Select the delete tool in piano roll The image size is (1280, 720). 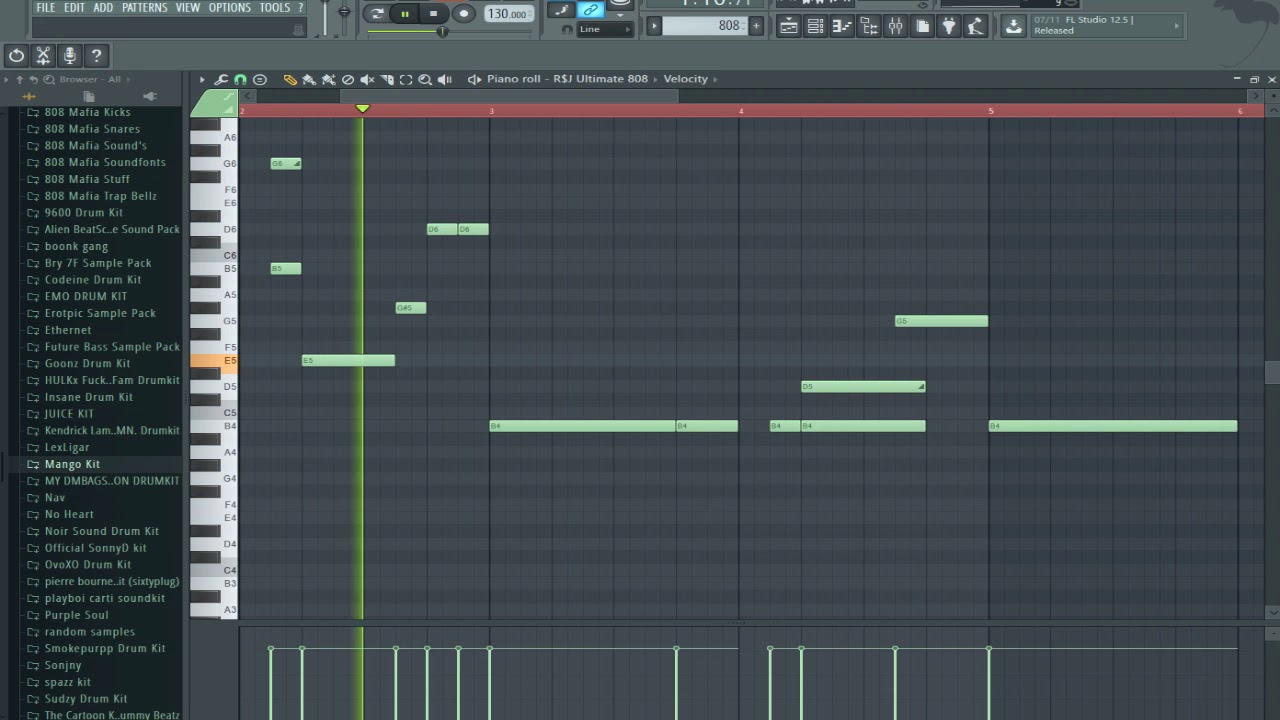coord(348,79)
